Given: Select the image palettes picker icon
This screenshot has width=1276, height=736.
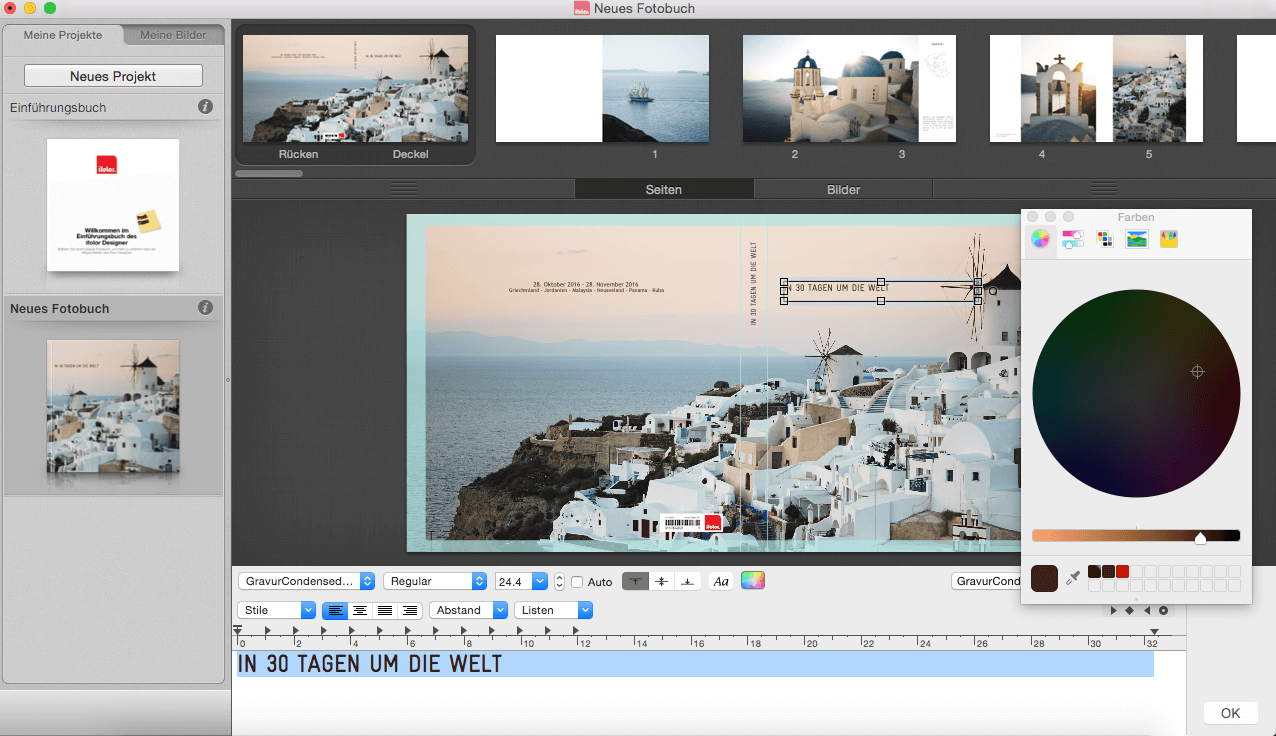Looking at the screenshot, I should 1136,239.
